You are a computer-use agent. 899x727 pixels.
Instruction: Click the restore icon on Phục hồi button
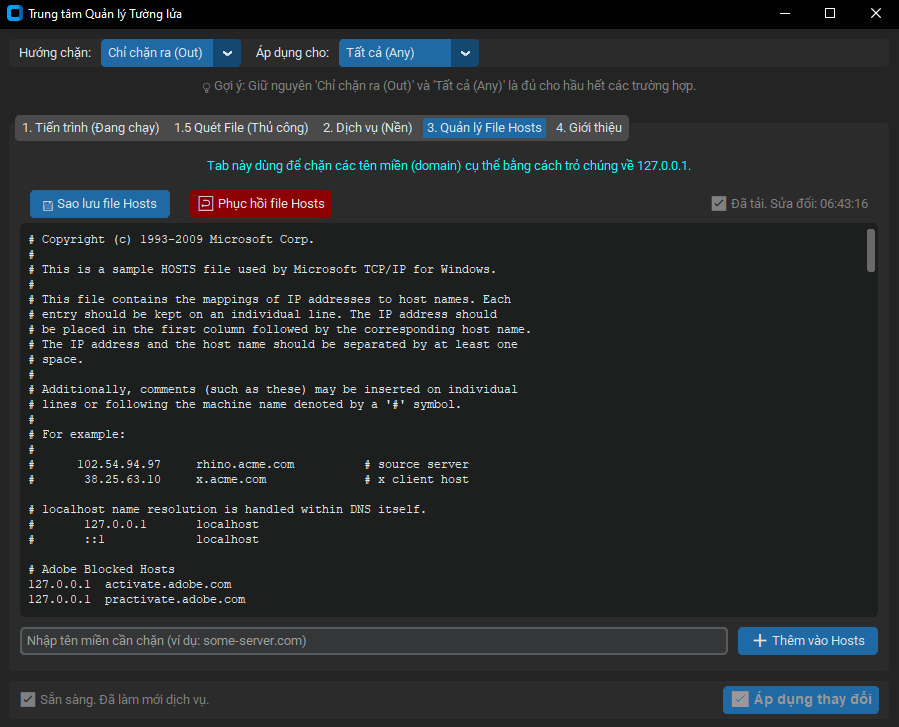click(206, 204)
